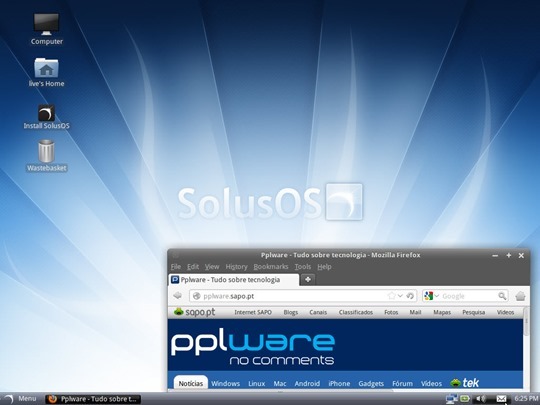Open the Internet SAPO link
This screenshot has width=540, height=405.
click(x=253, y=312)
